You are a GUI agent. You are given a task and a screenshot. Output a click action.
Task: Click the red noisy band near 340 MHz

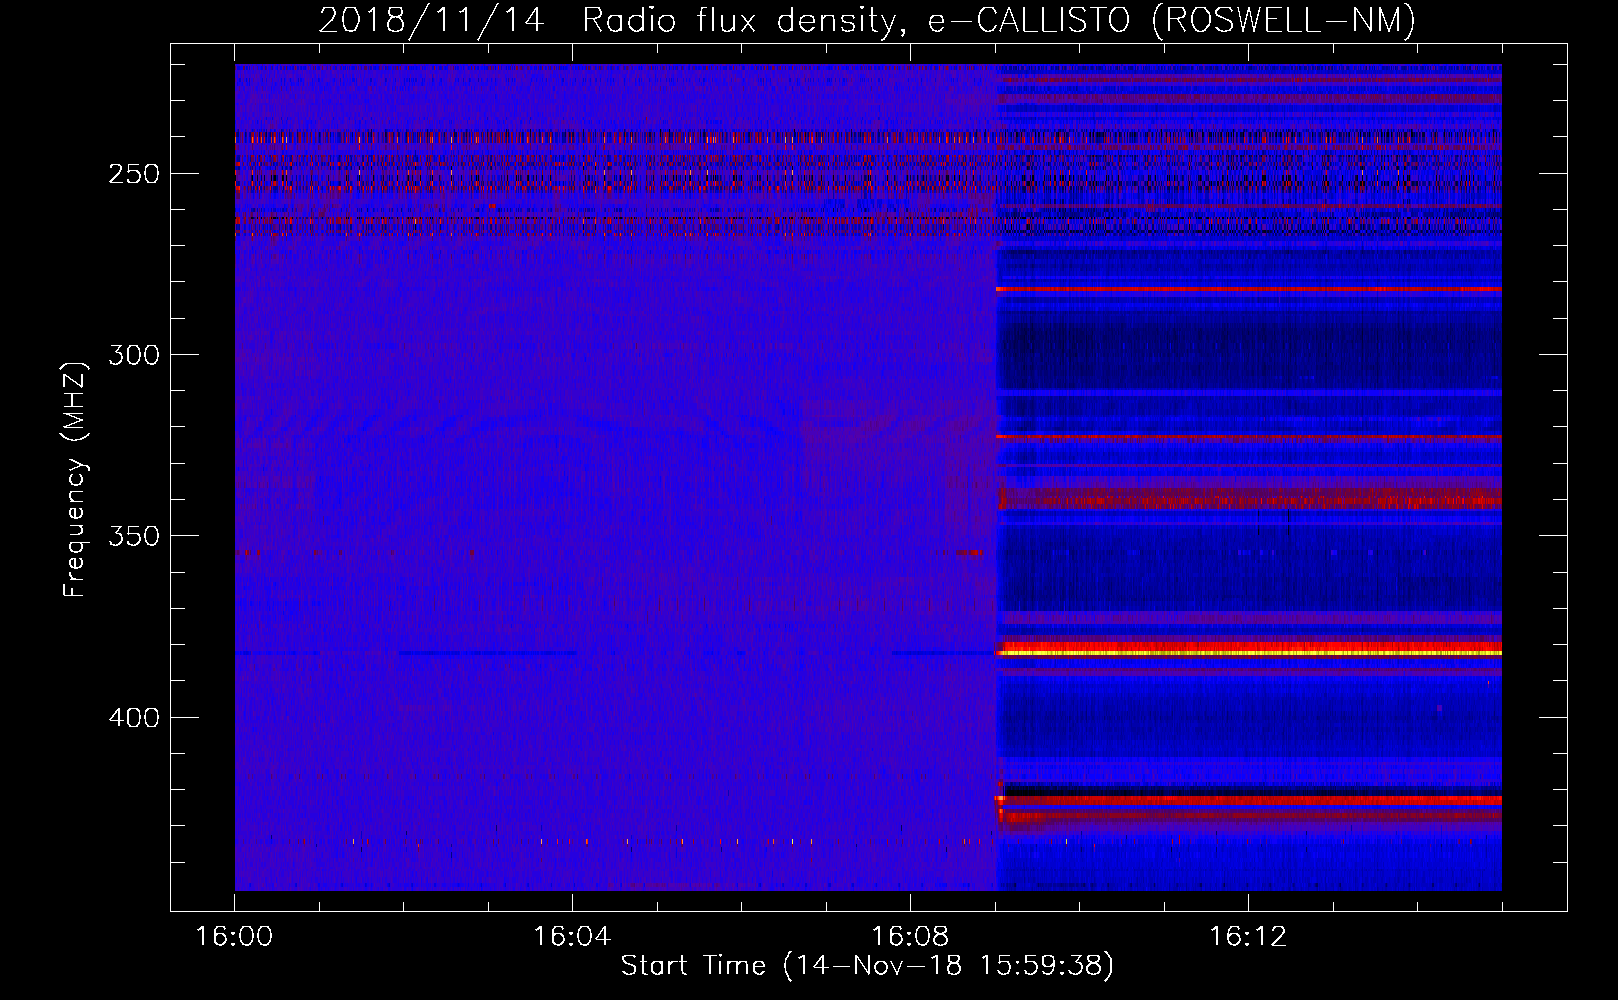click(1249, 497)
